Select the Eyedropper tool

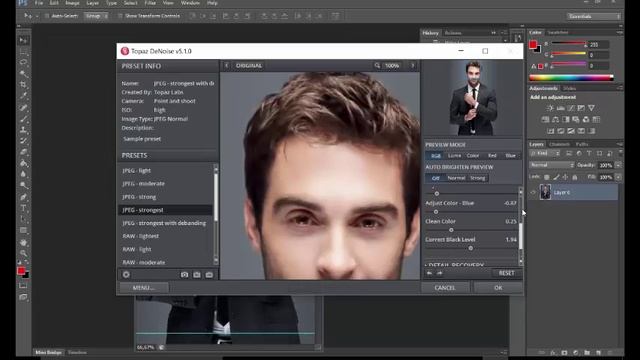point(23,96)
